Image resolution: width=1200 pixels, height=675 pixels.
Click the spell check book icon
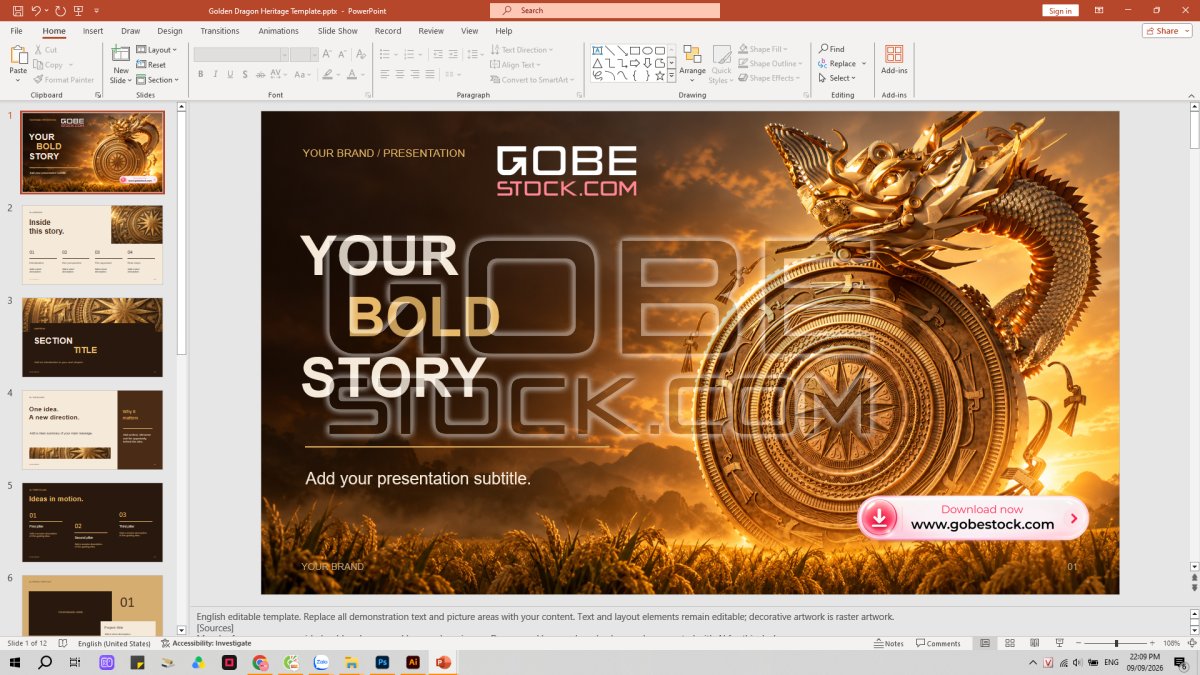tap(62, 643)
